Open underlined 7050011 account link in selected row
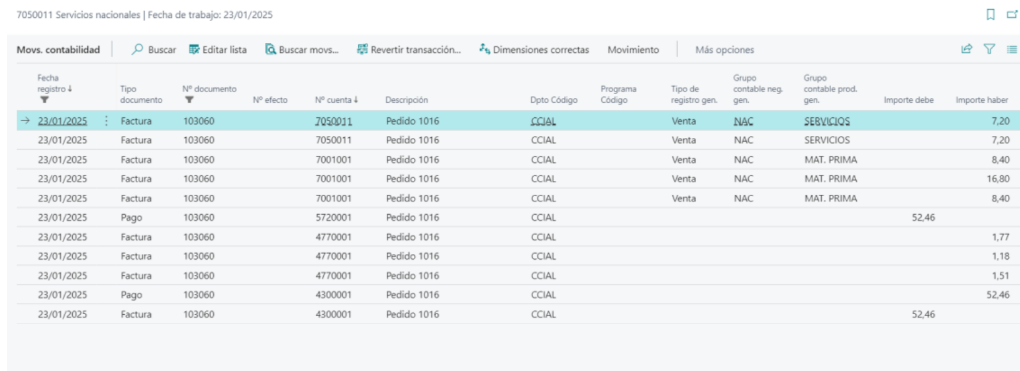The height and width of the screenshot is (371, 1020). pos(333,120)
